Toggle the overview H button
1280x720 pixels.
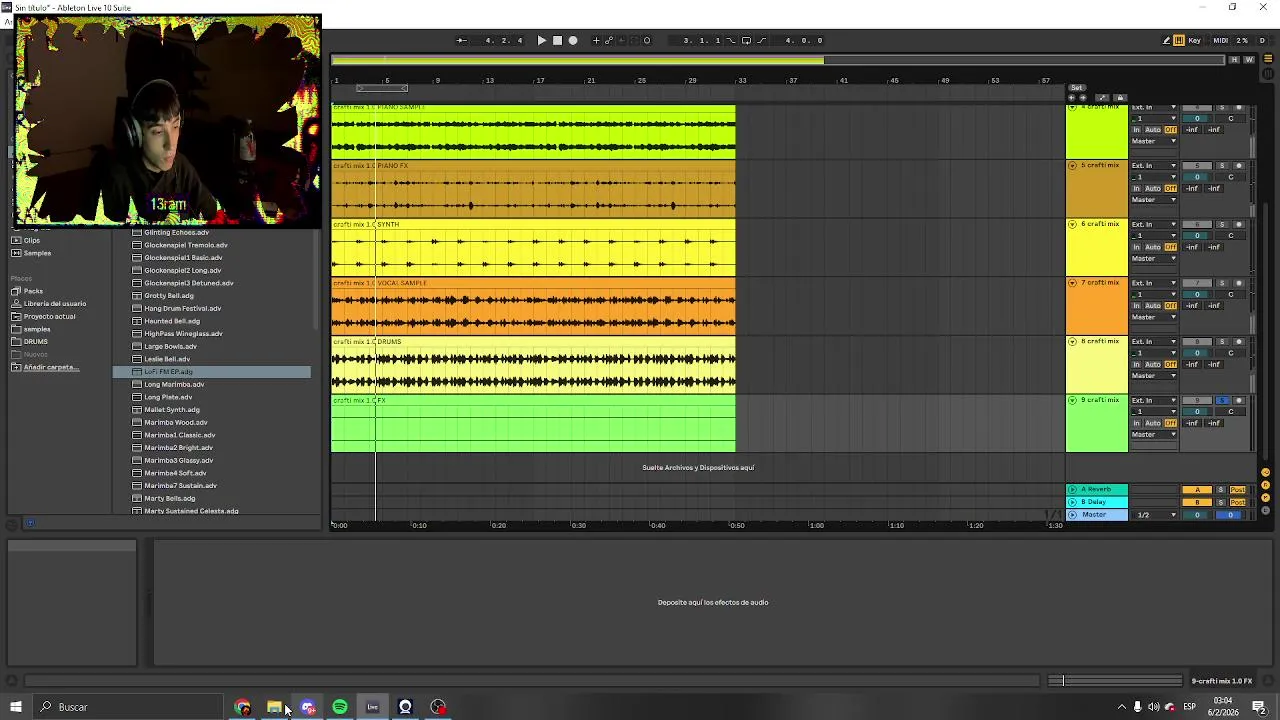[x=1234, y=60]
